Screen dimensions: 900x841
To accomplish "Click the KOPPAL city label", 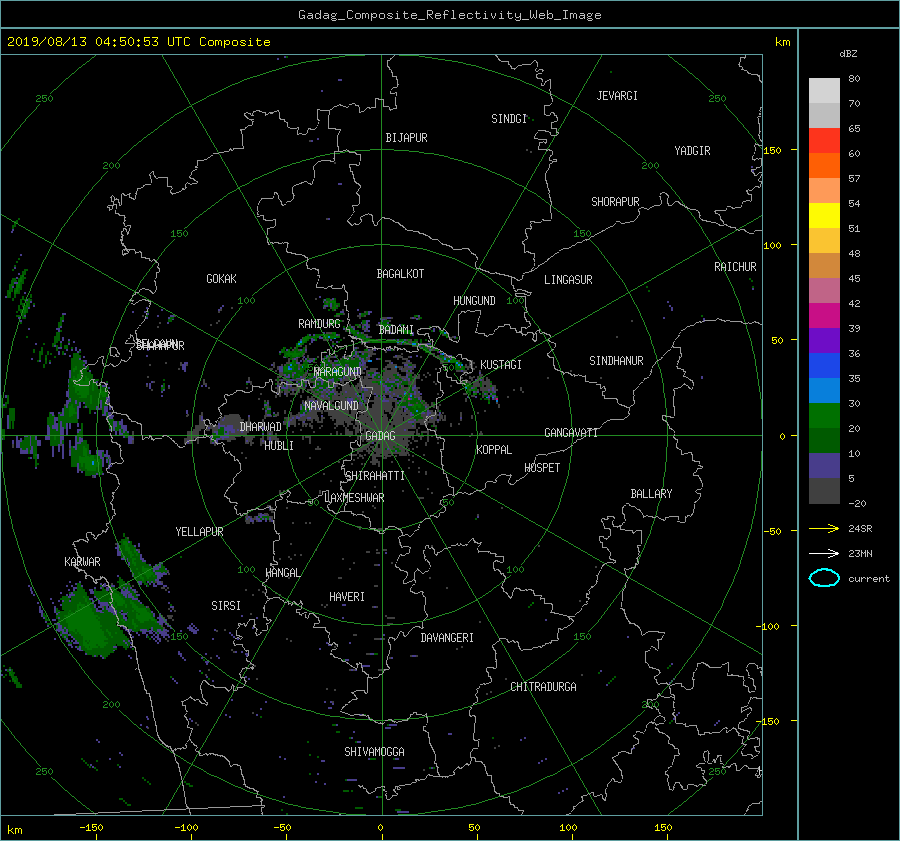I will tap(494, 450).
